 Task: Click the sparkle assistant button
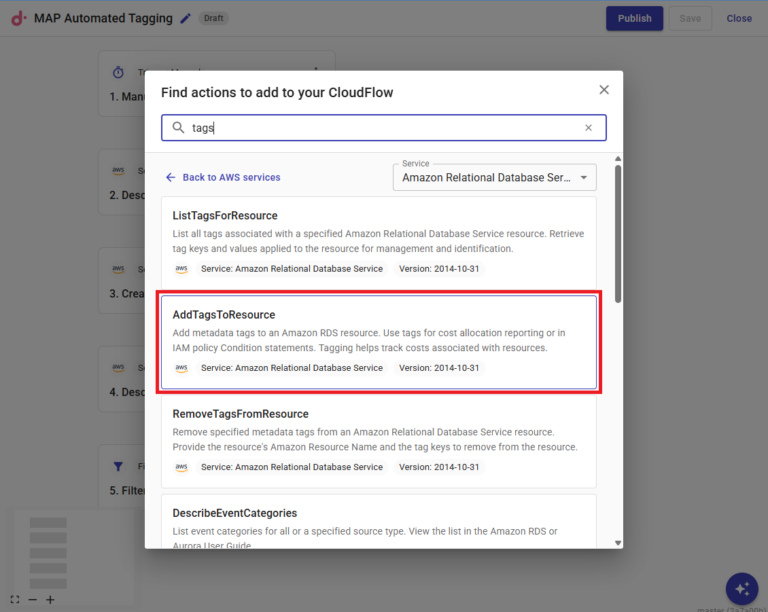point(741,588)
